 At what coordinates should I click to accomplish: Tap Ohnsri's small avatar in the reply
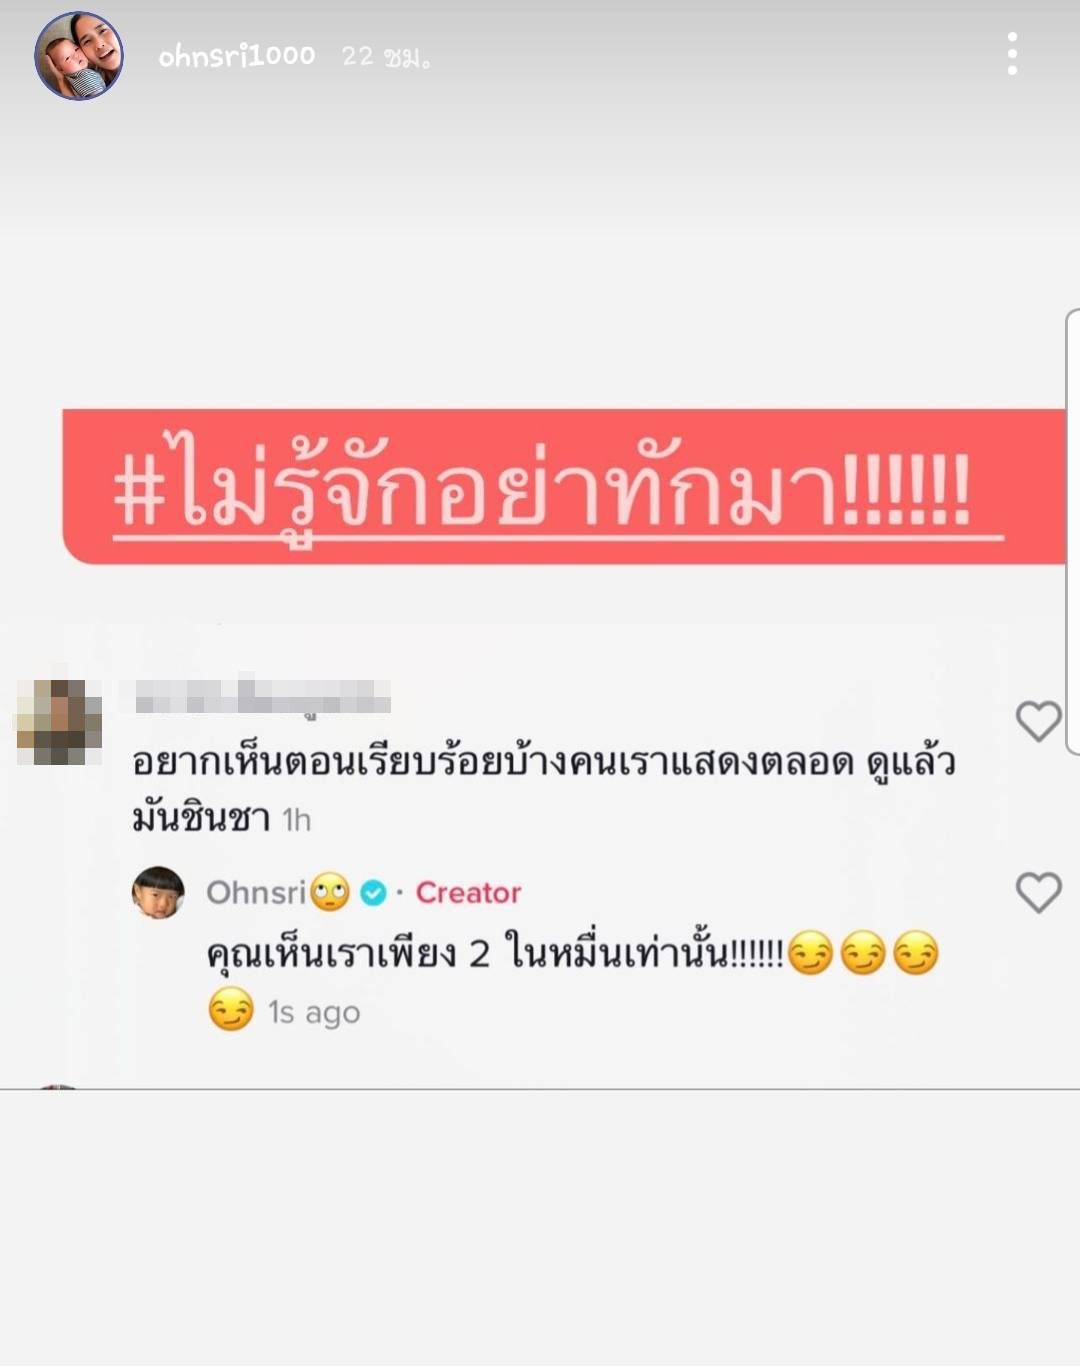(x=158, y=892)
